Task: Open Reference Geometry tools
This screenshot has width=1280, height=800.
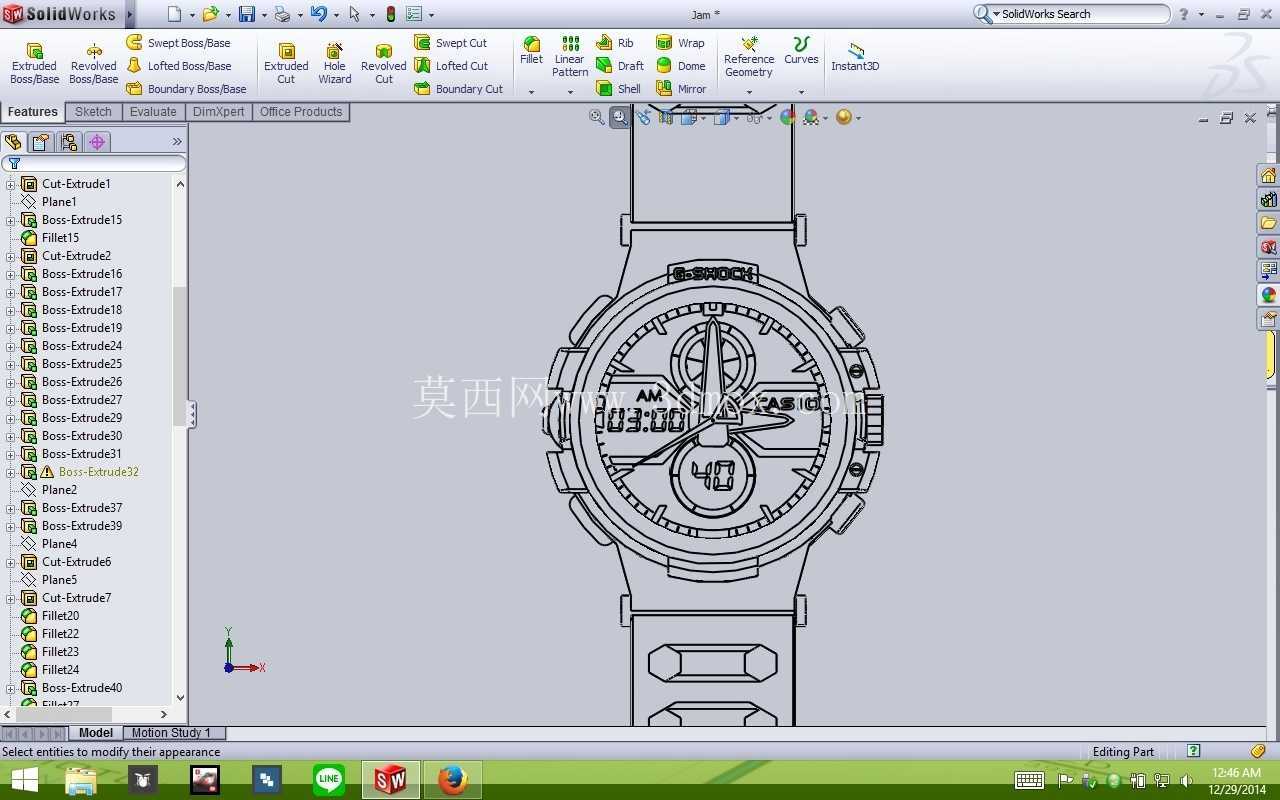Action: pyautogui.click(x=749, y=57)
